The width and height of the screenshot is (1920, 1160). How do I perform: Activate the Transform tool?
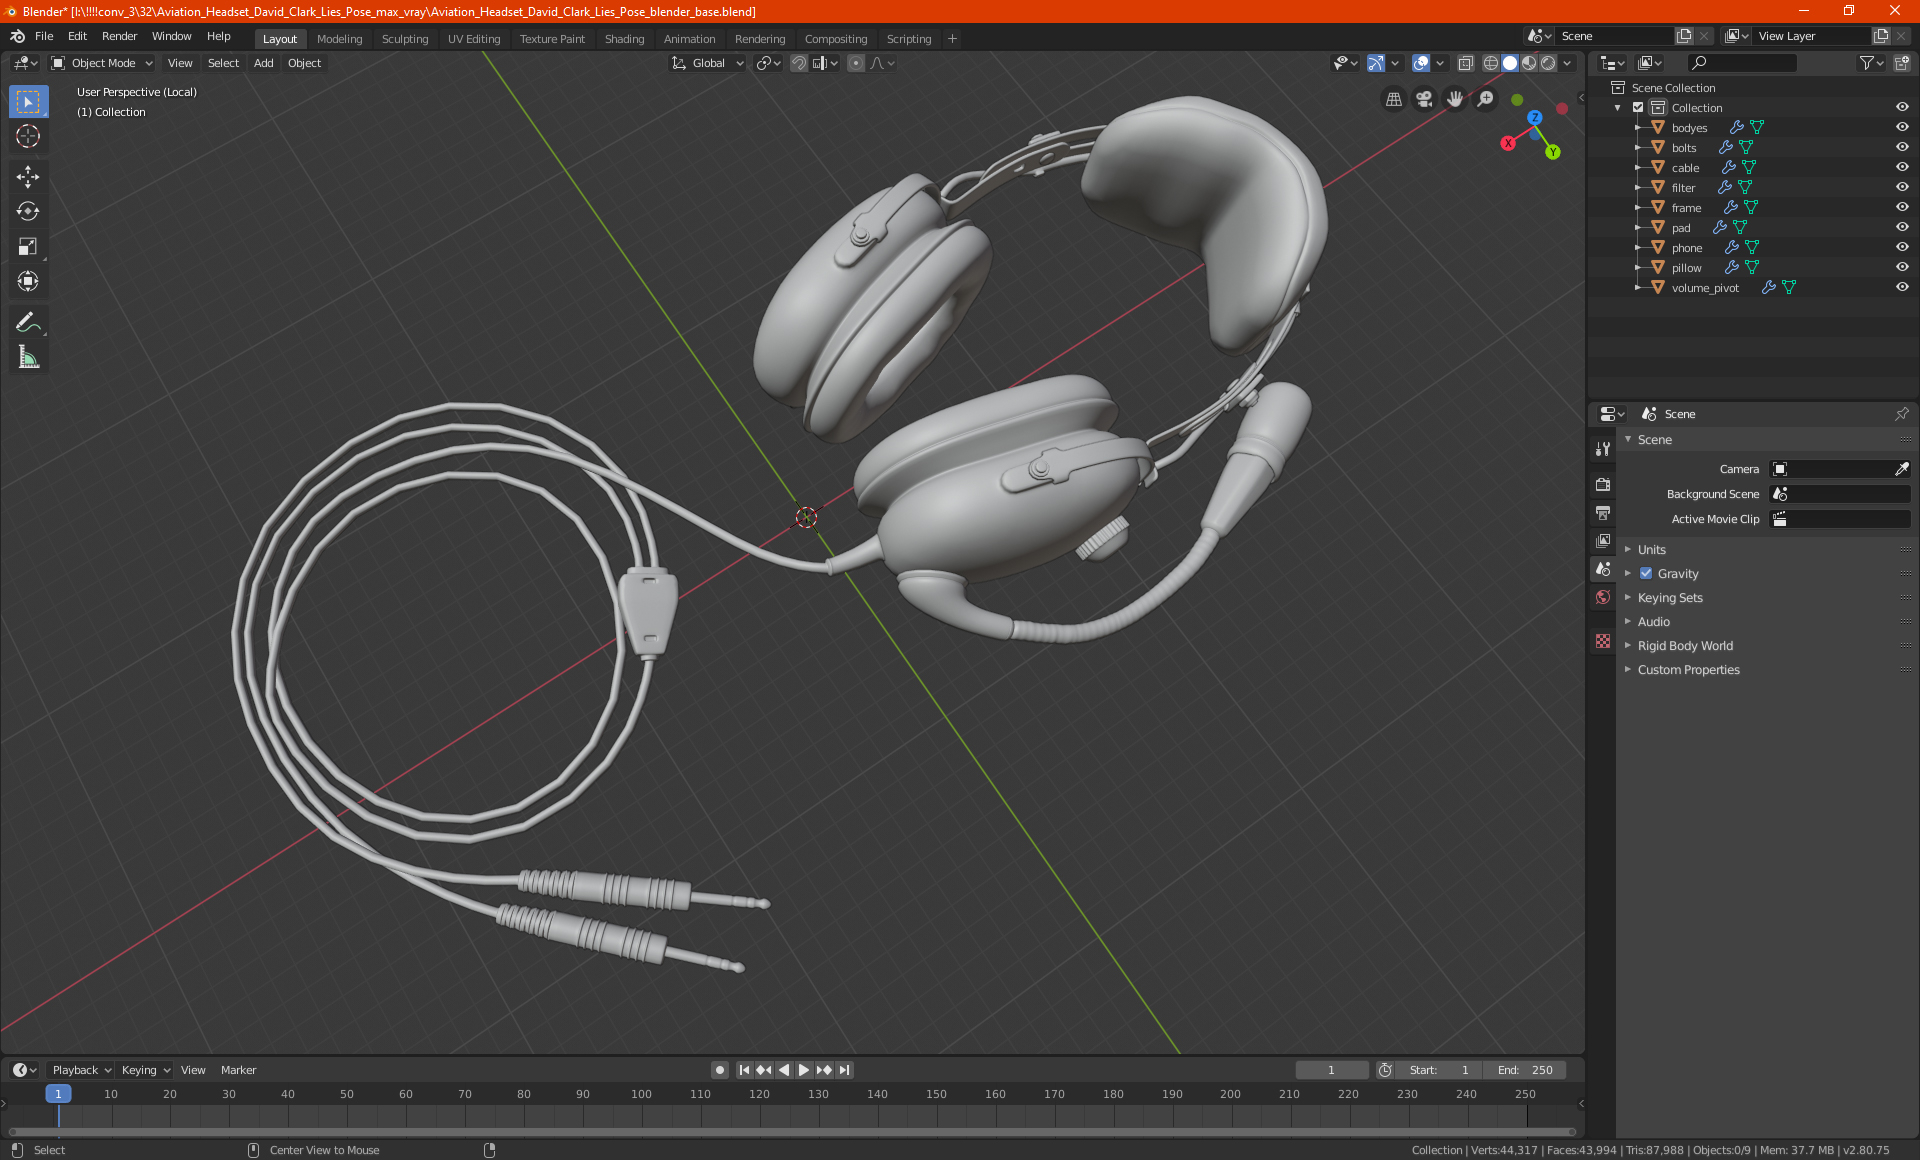28,281
